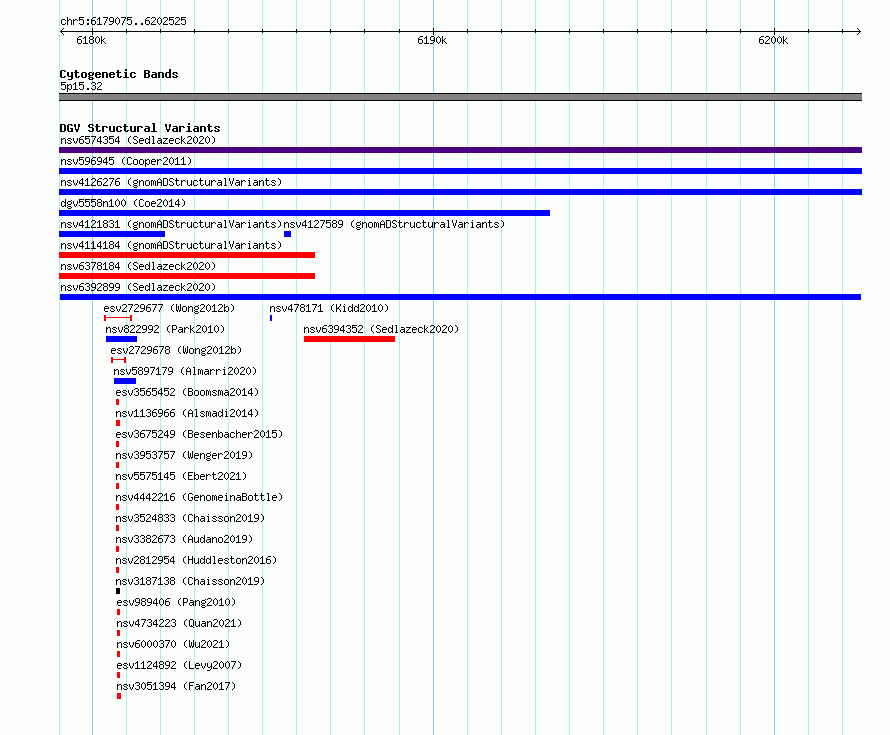890x735 pixels.
Task: Click the chr5:6179075..6202525 coordinates label
Action: tap(123, 21)
